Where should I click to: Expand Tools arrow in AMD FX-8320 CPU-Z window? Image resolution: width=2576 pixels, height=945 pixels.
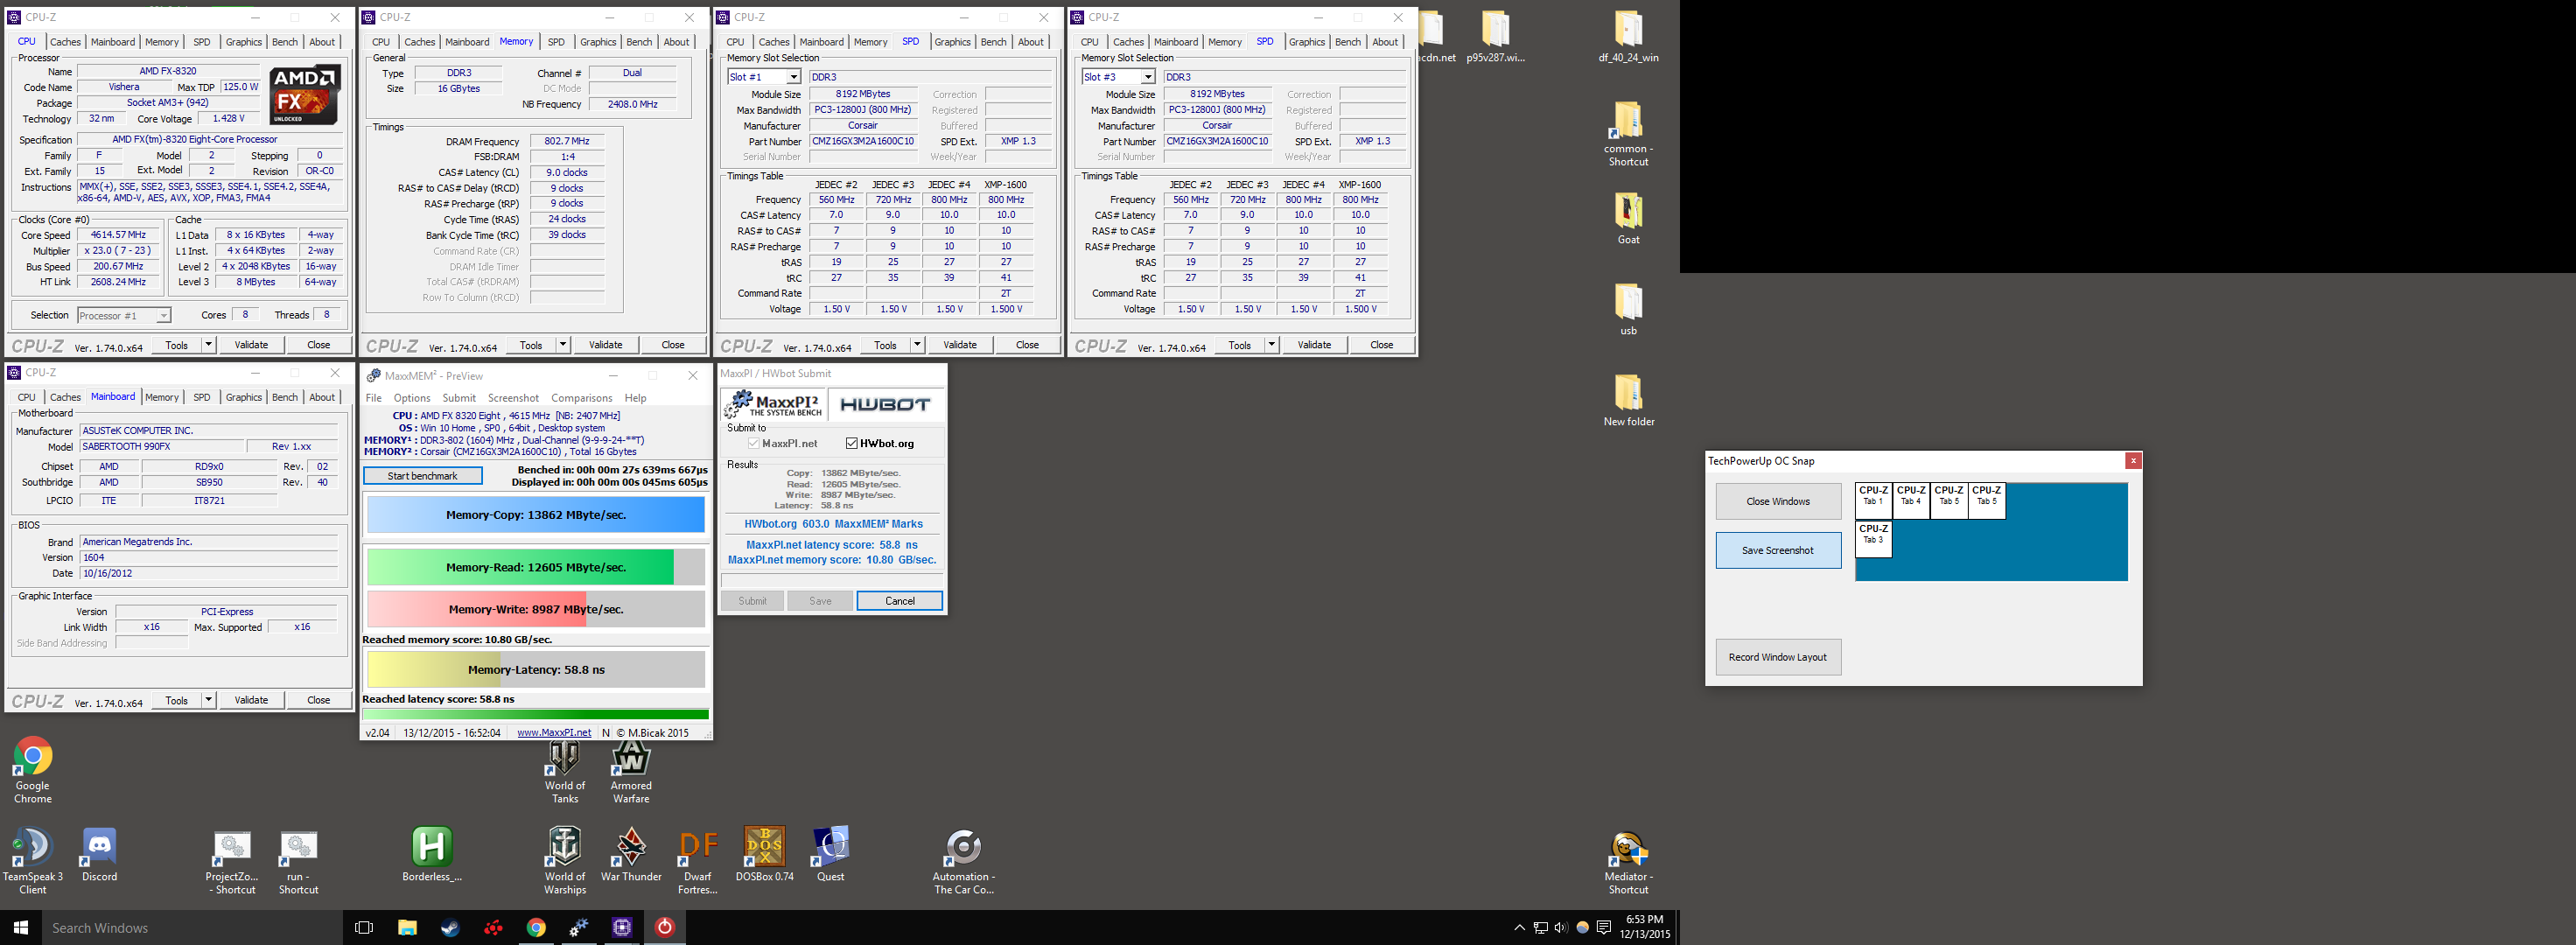pos(208,344)
